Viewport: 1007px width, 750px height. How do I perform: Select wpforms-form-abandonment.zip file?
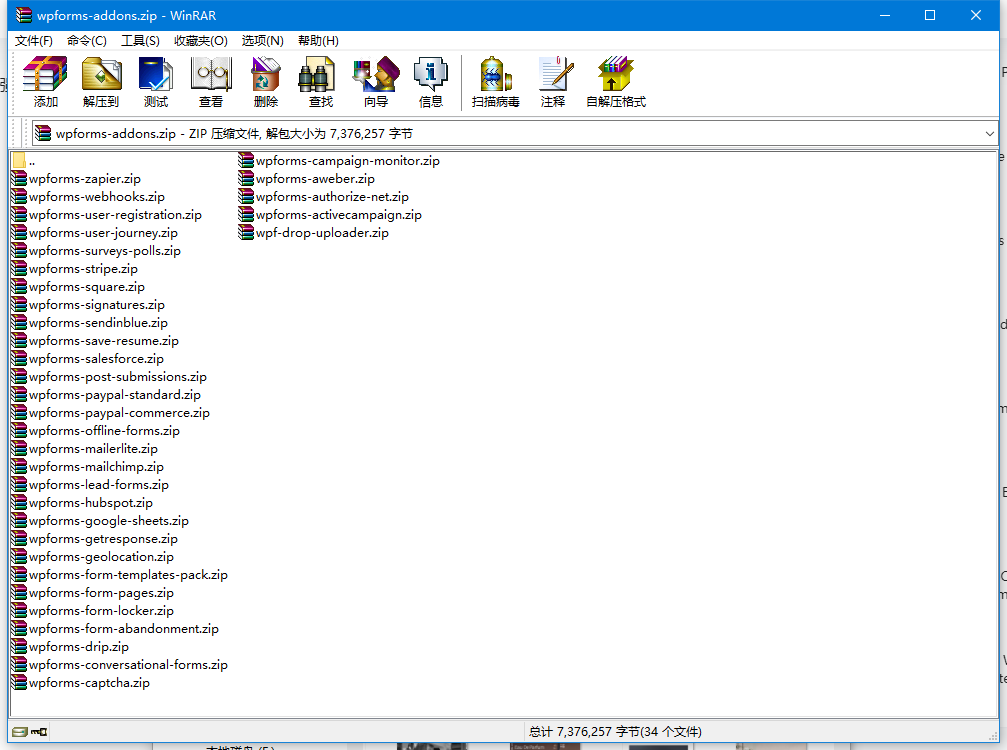point(116,629)
